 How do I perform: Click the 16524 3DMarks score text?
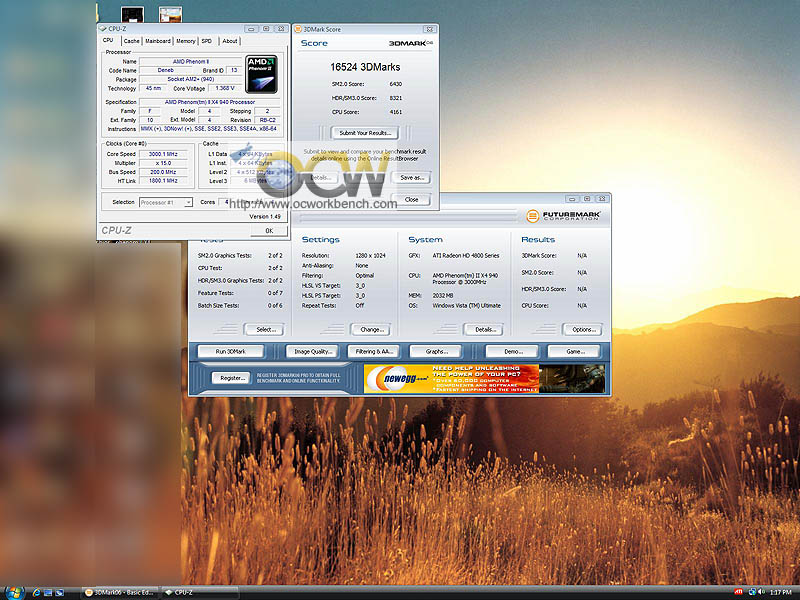pos(365,67)
